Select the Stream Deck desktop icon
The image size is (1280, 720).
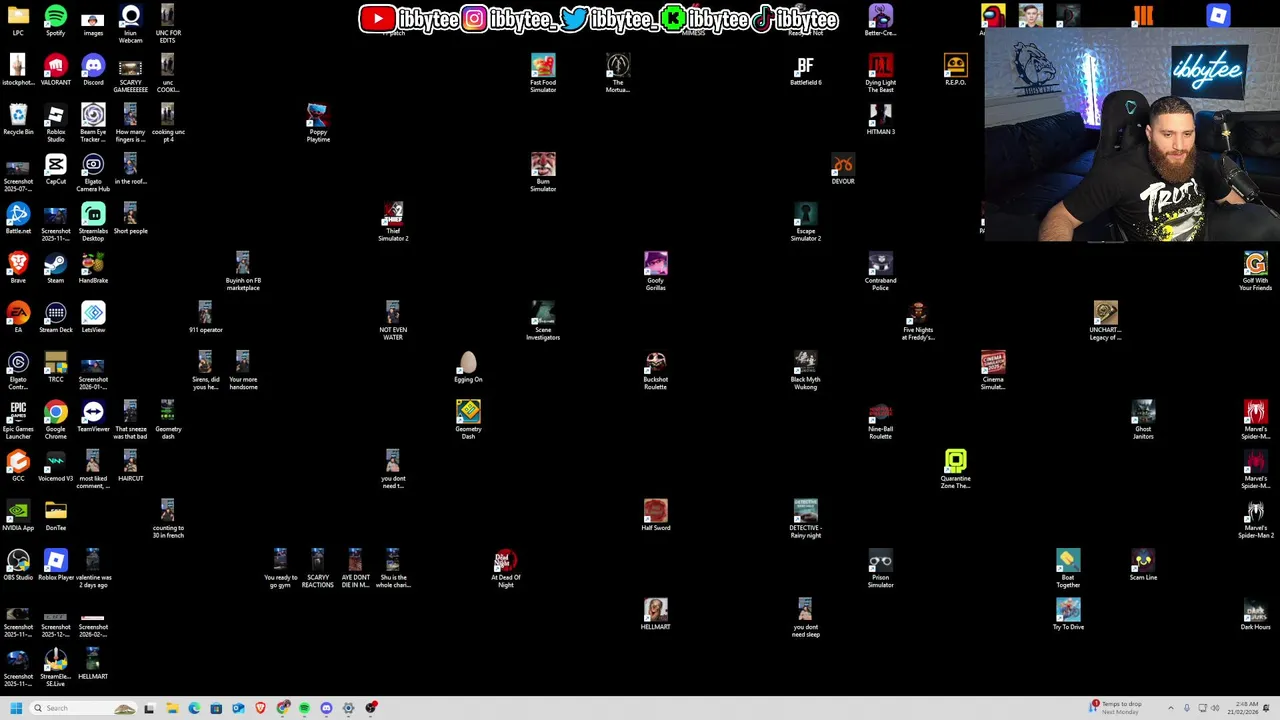55,317
